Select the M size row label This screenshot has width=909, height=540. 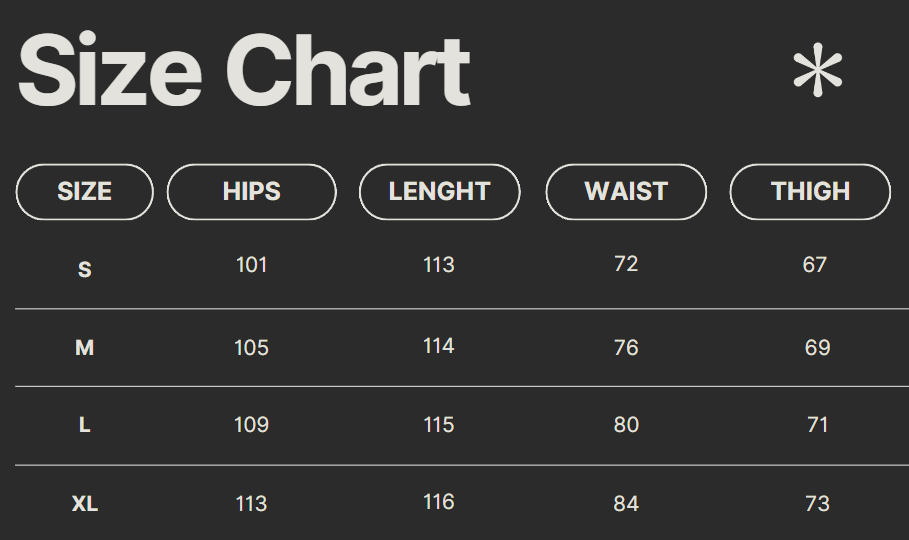tap(85, 348)
